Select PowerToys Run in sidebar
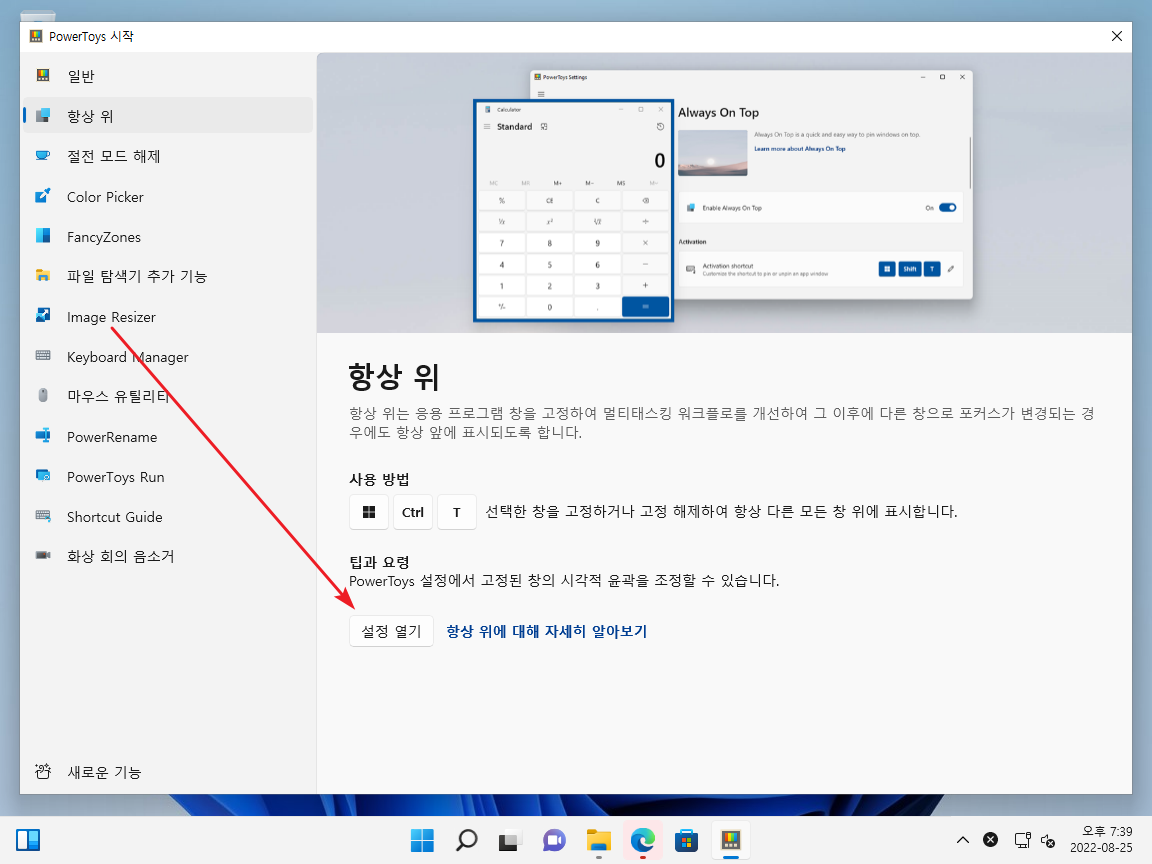This screenshot has height=864, width=1152. click(x=168, y=477)
